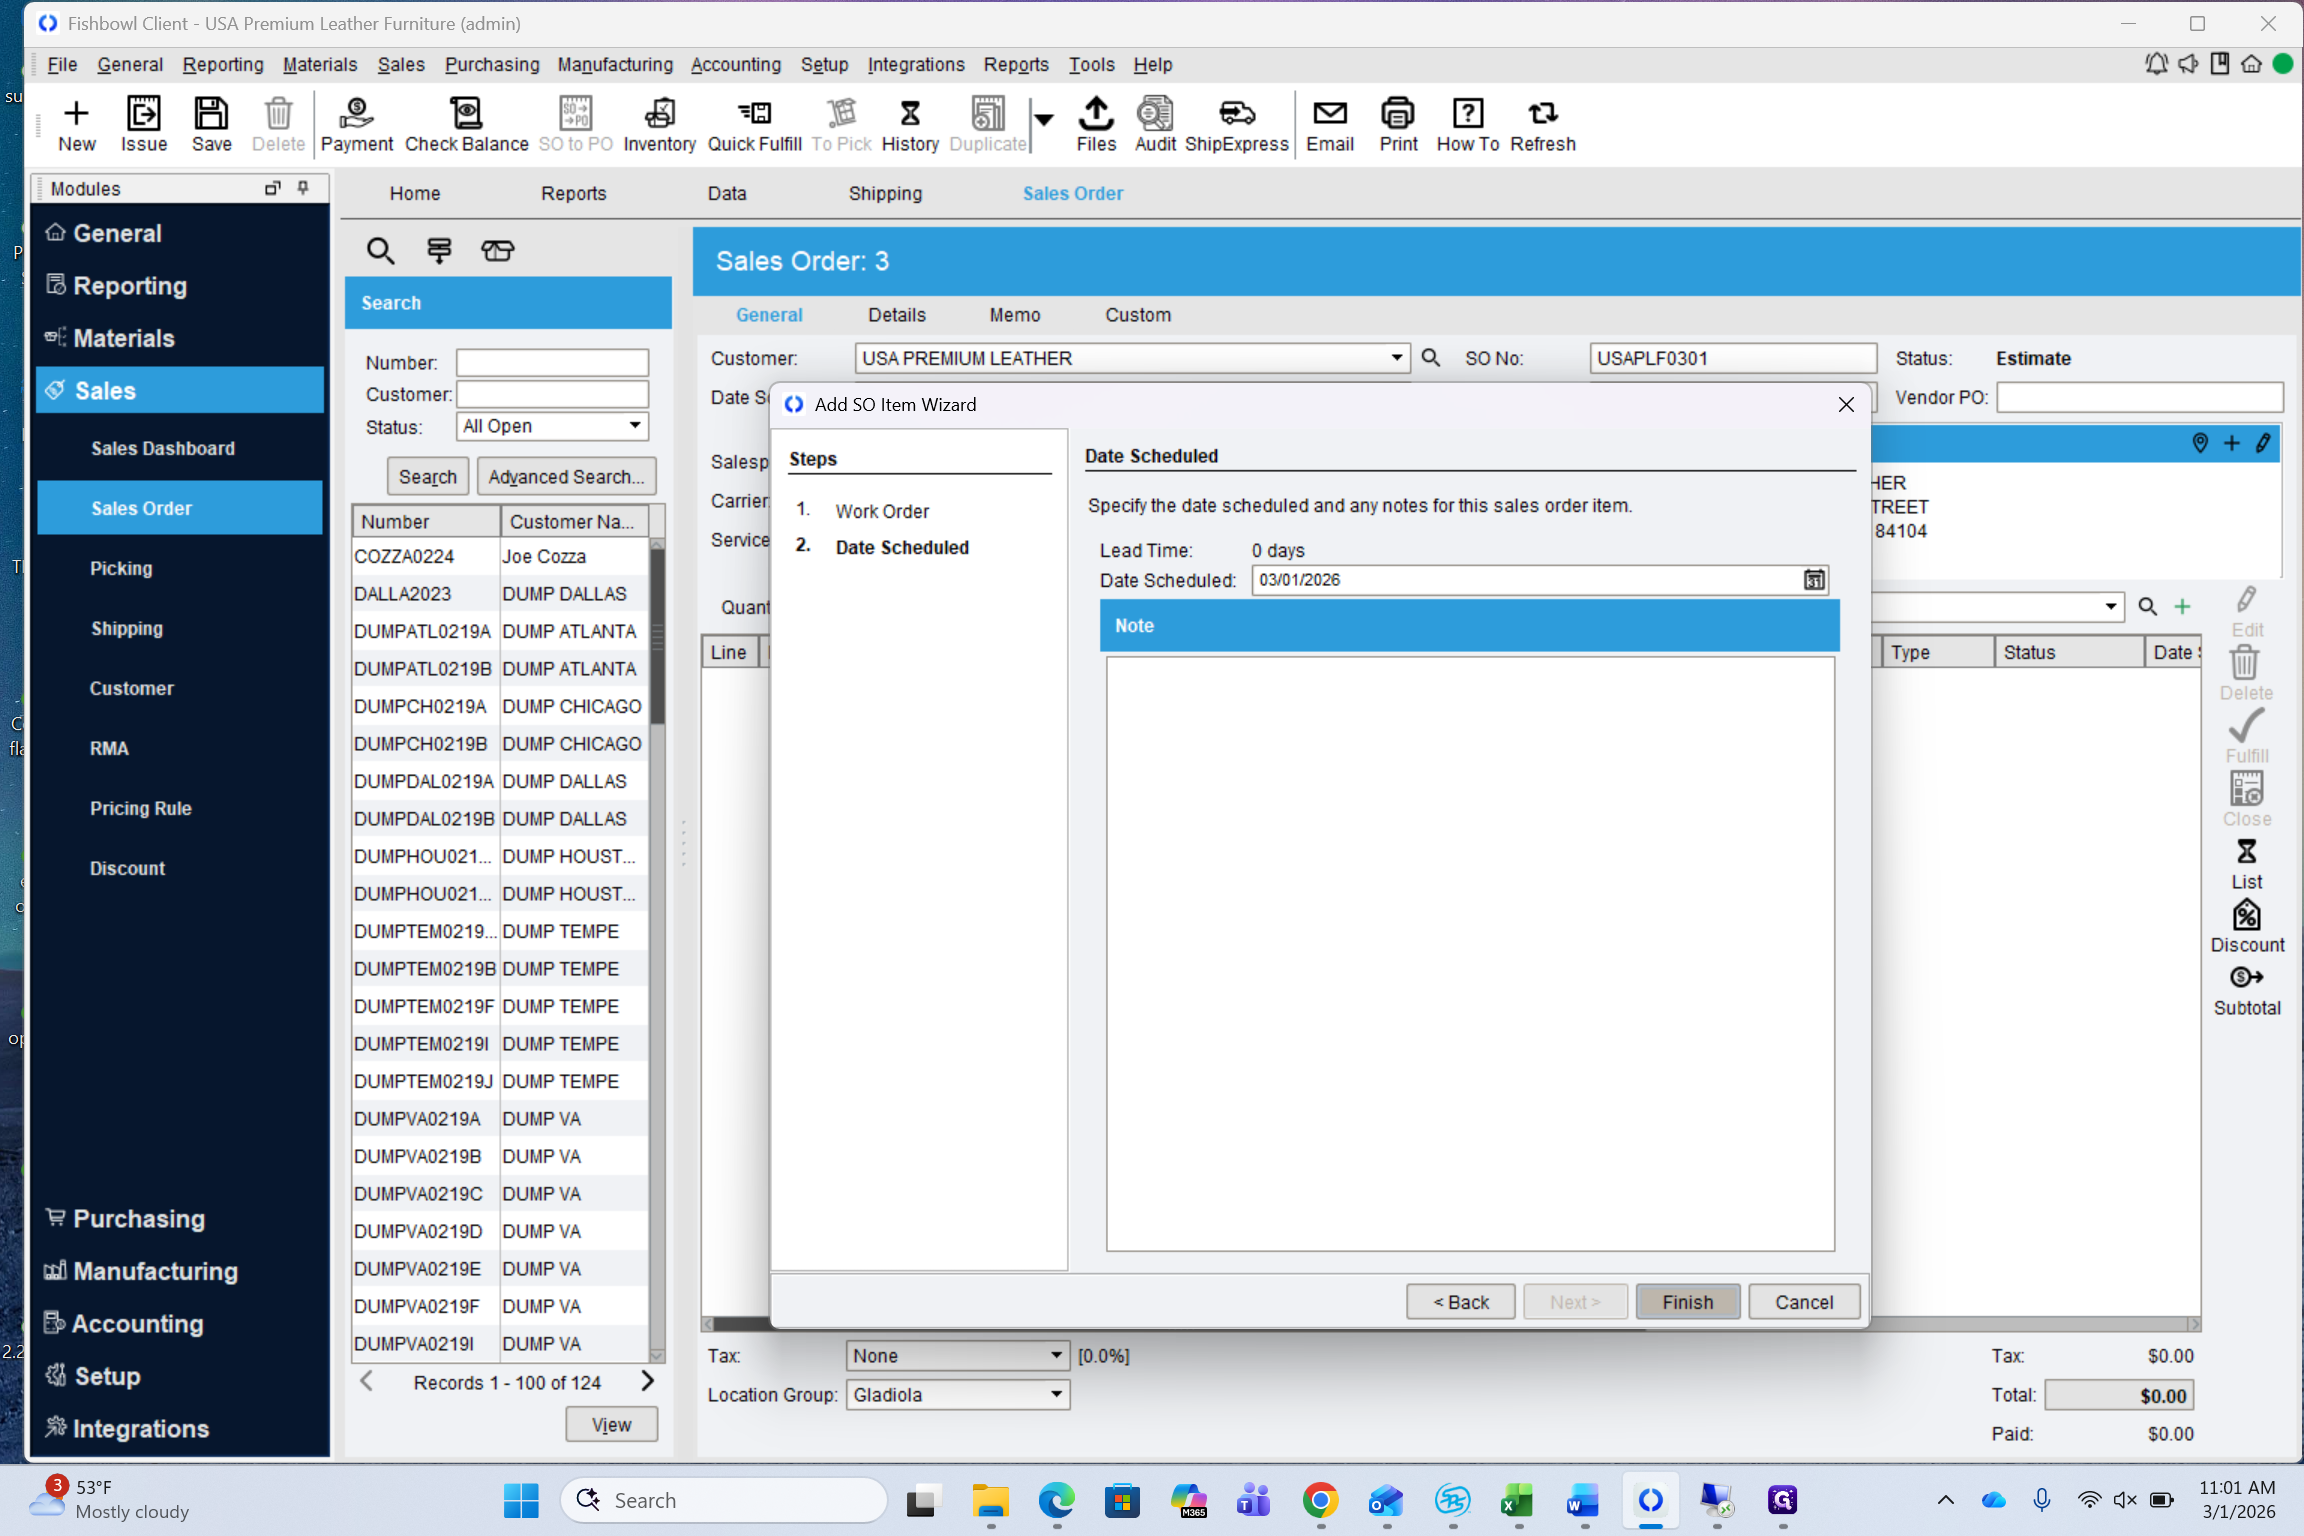The width and height of the screenshot is (2304, 1536).
Task: Open calendar picker for Date Scheduled
Action: pyautogui.click(x=1813, y=580)
